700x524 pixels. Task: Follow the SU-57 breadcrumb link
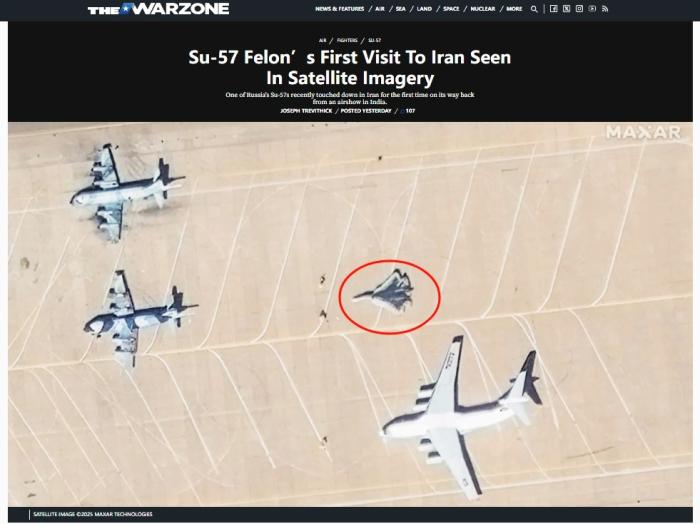(x=375, y=40)
